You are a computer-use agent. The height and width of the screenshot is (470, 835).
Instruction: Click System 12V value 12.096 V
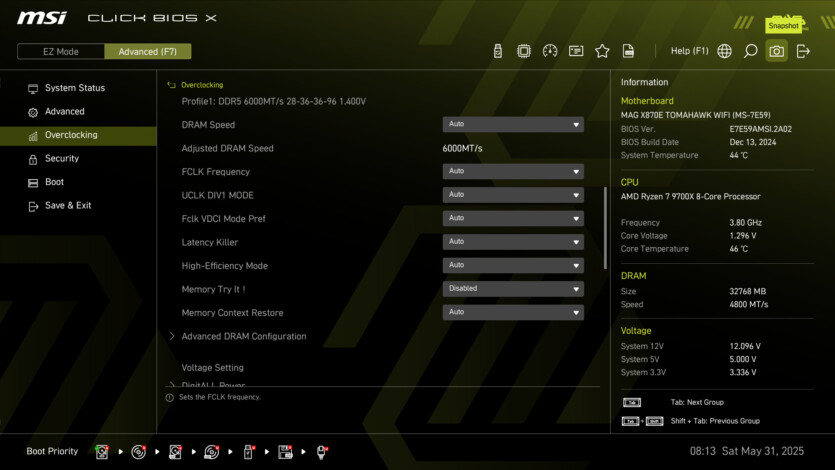[x=745, y=346]
